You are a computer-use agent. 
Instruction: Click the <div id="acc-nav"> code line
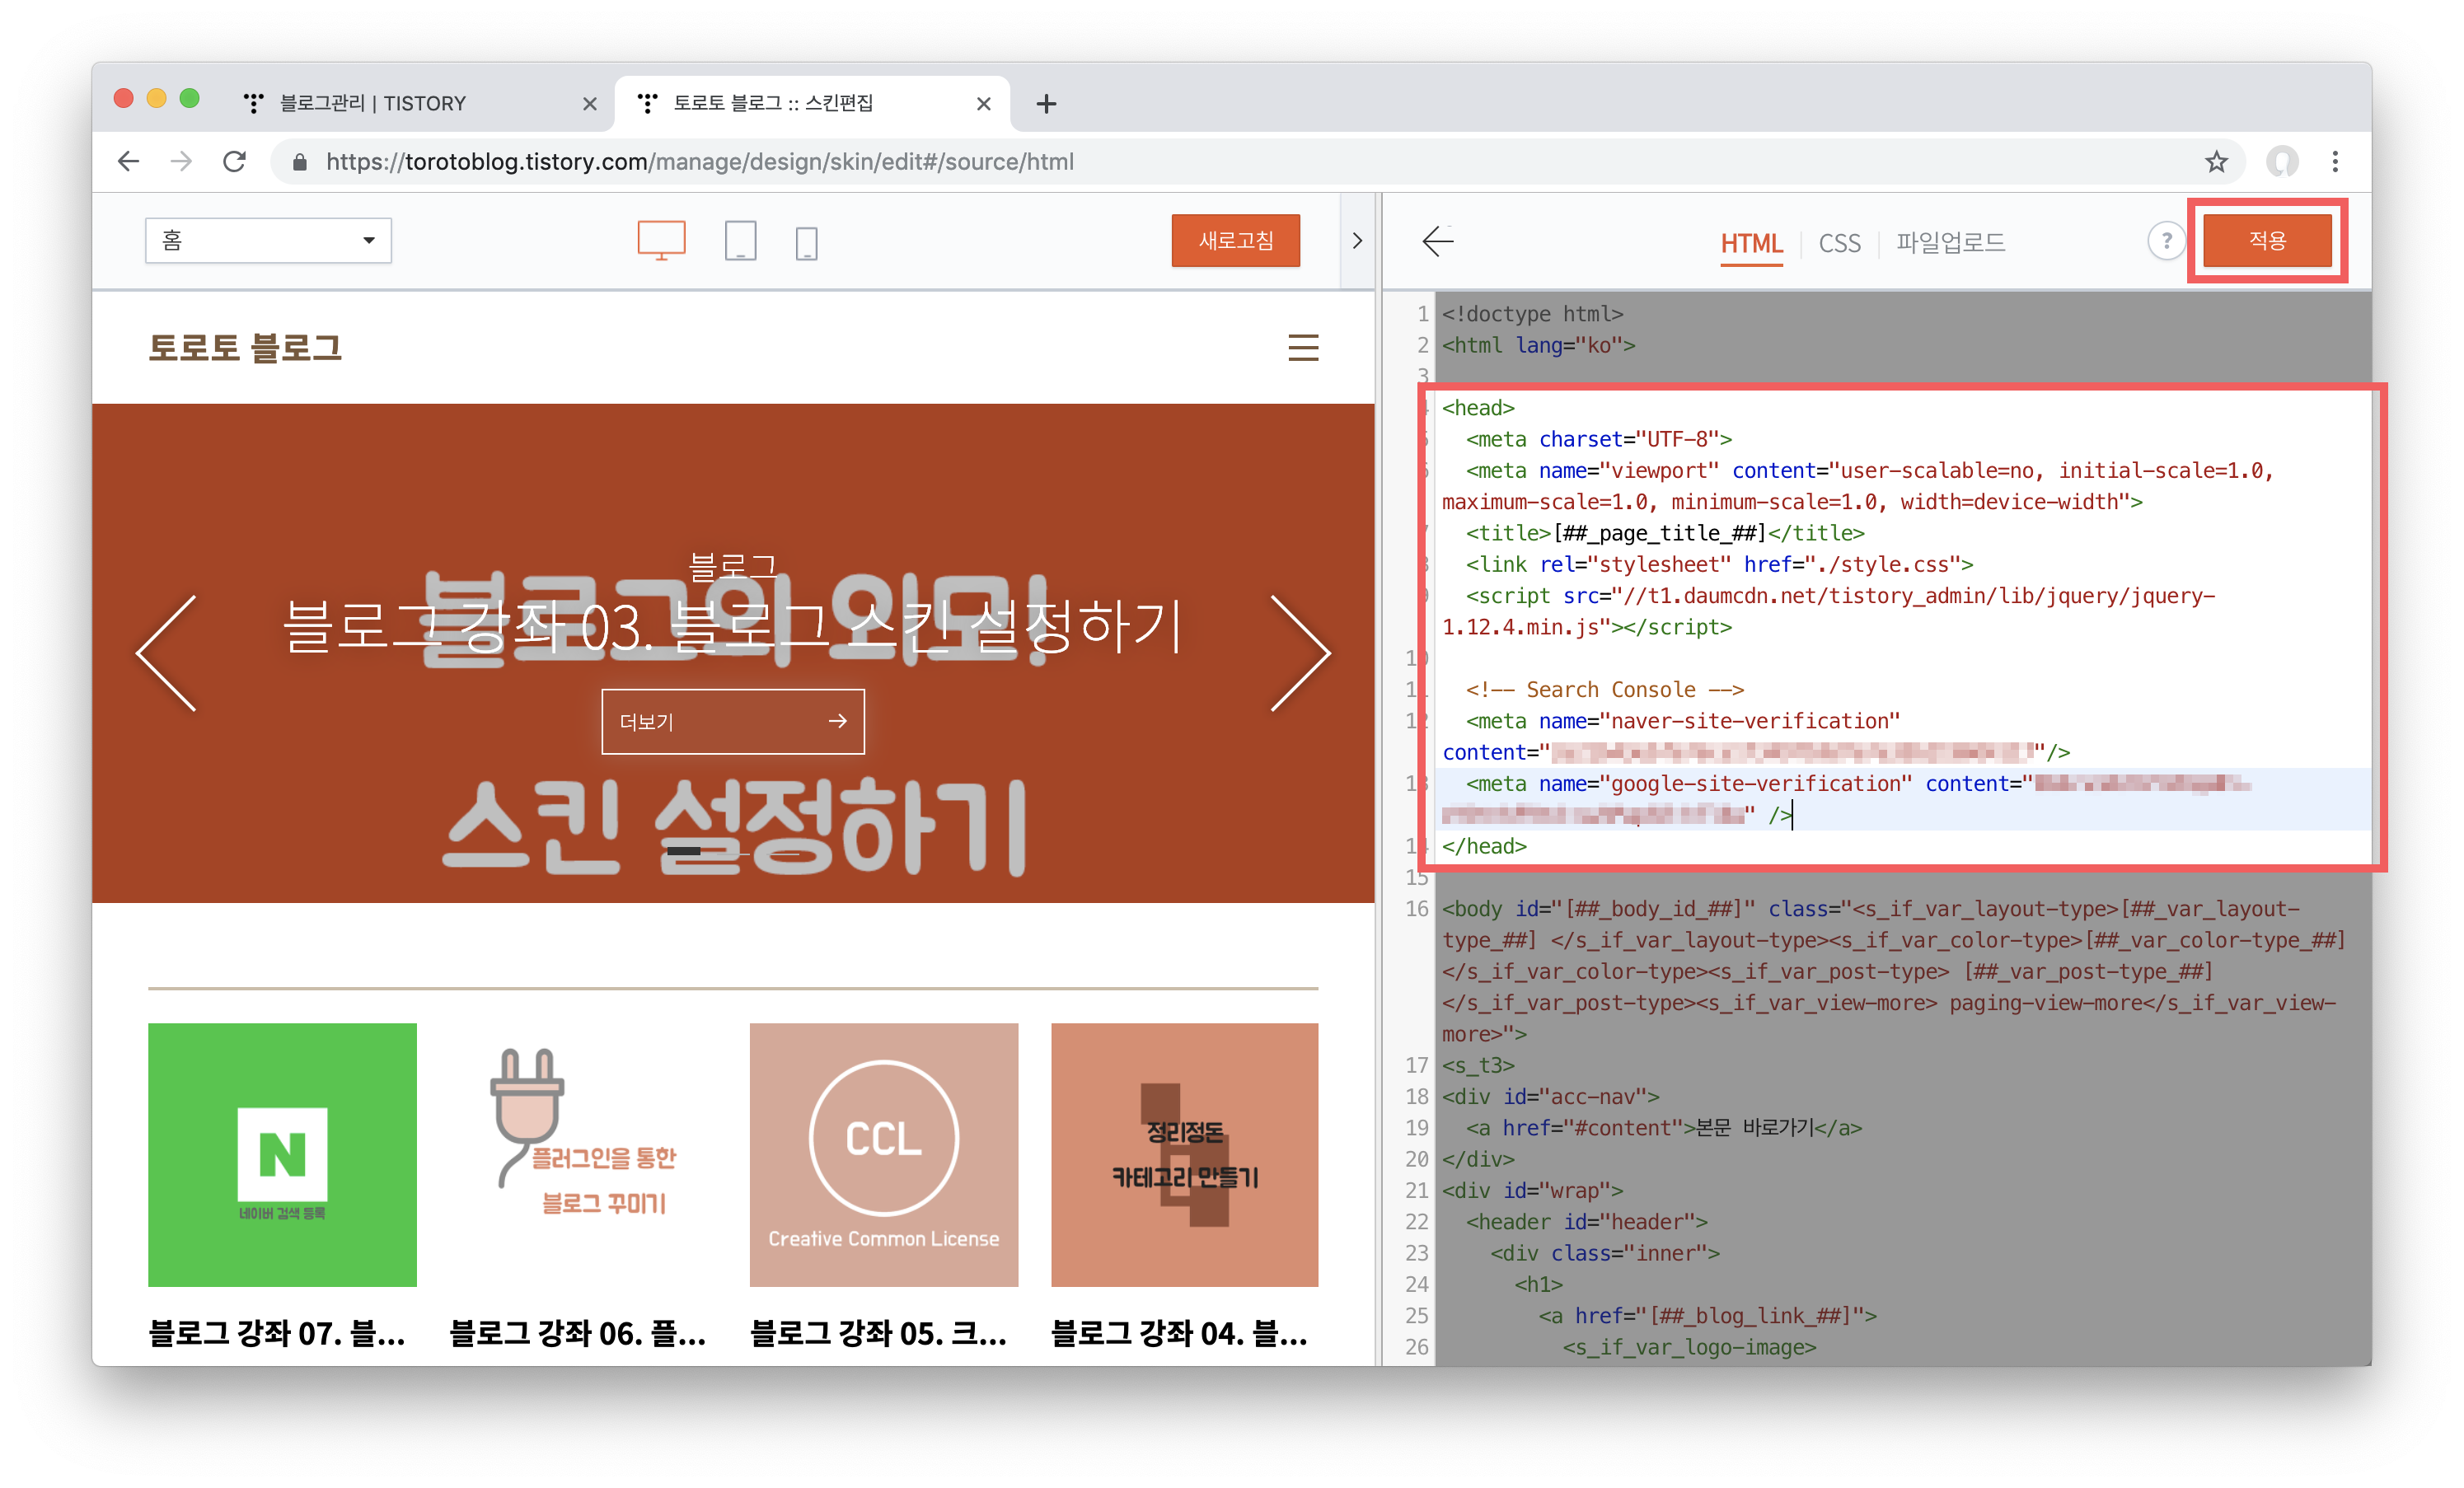tap(1550, 1096)
